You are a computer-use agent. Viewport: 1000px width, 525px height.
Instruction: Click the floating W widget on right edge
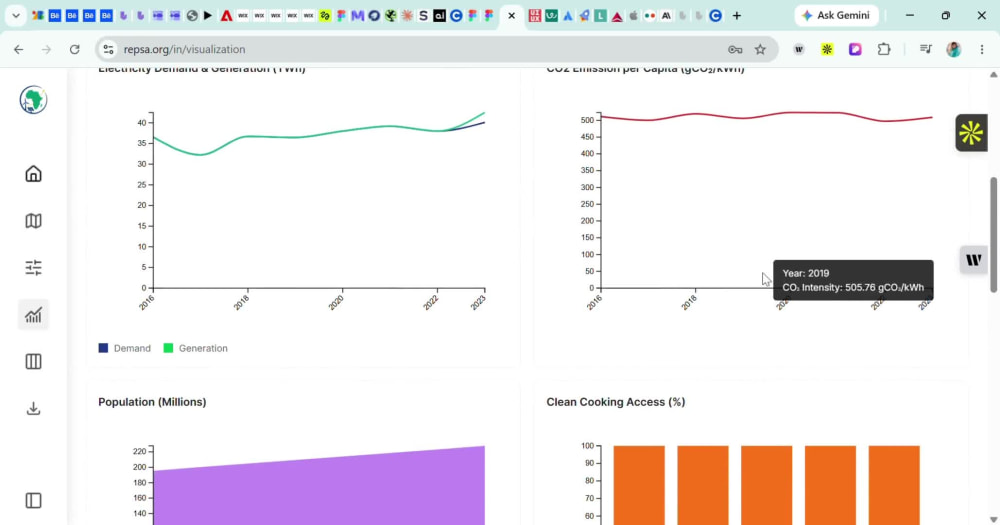click(x=974, y=260)
